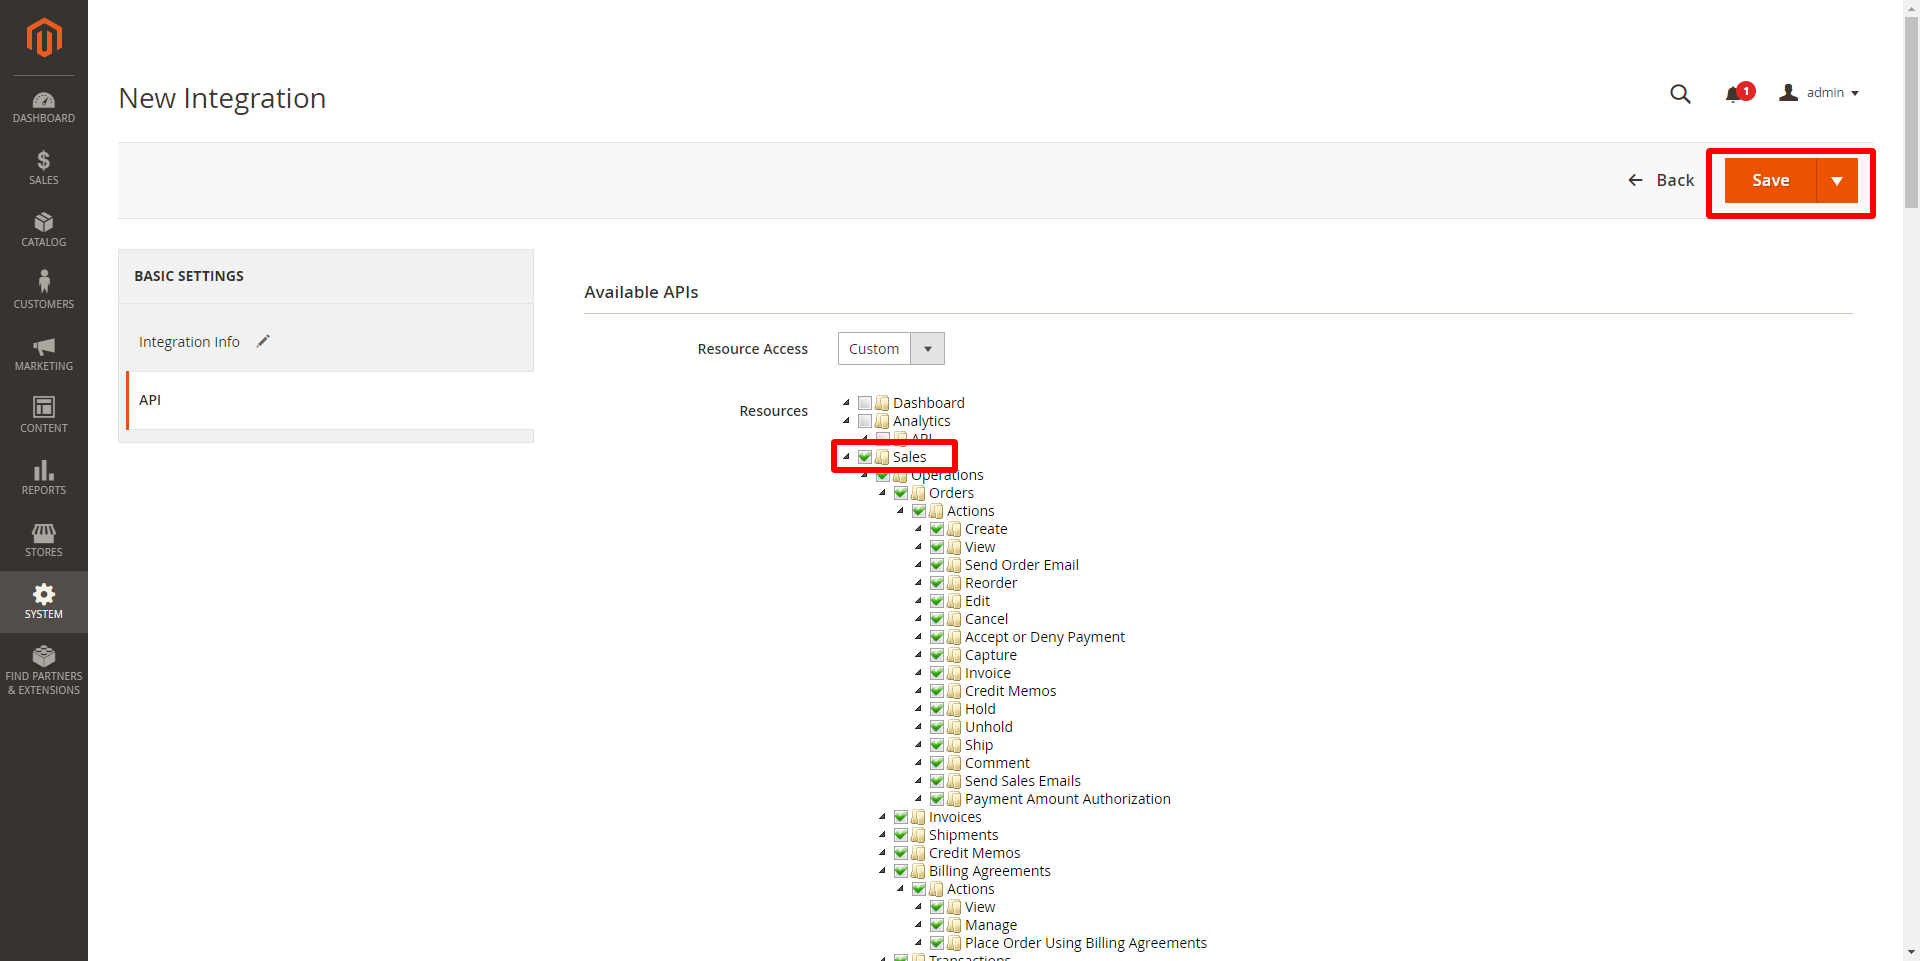
Task: Click the Save button
Action: 1770,181
